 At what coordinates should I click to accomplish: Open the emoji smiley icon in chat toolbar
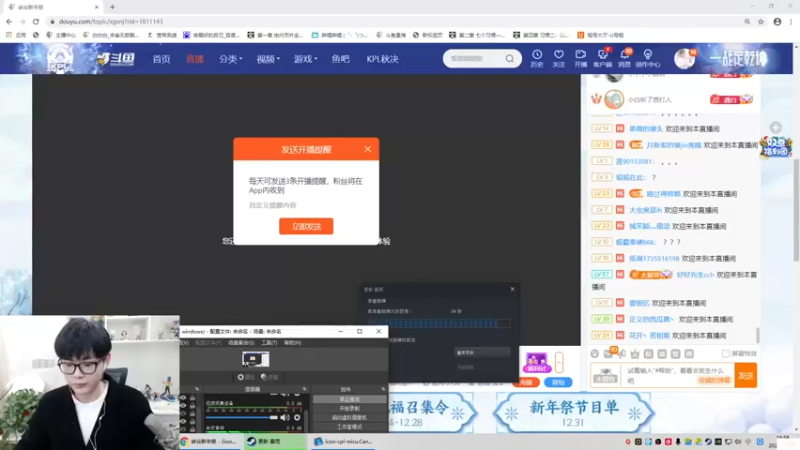coord(594,353)
